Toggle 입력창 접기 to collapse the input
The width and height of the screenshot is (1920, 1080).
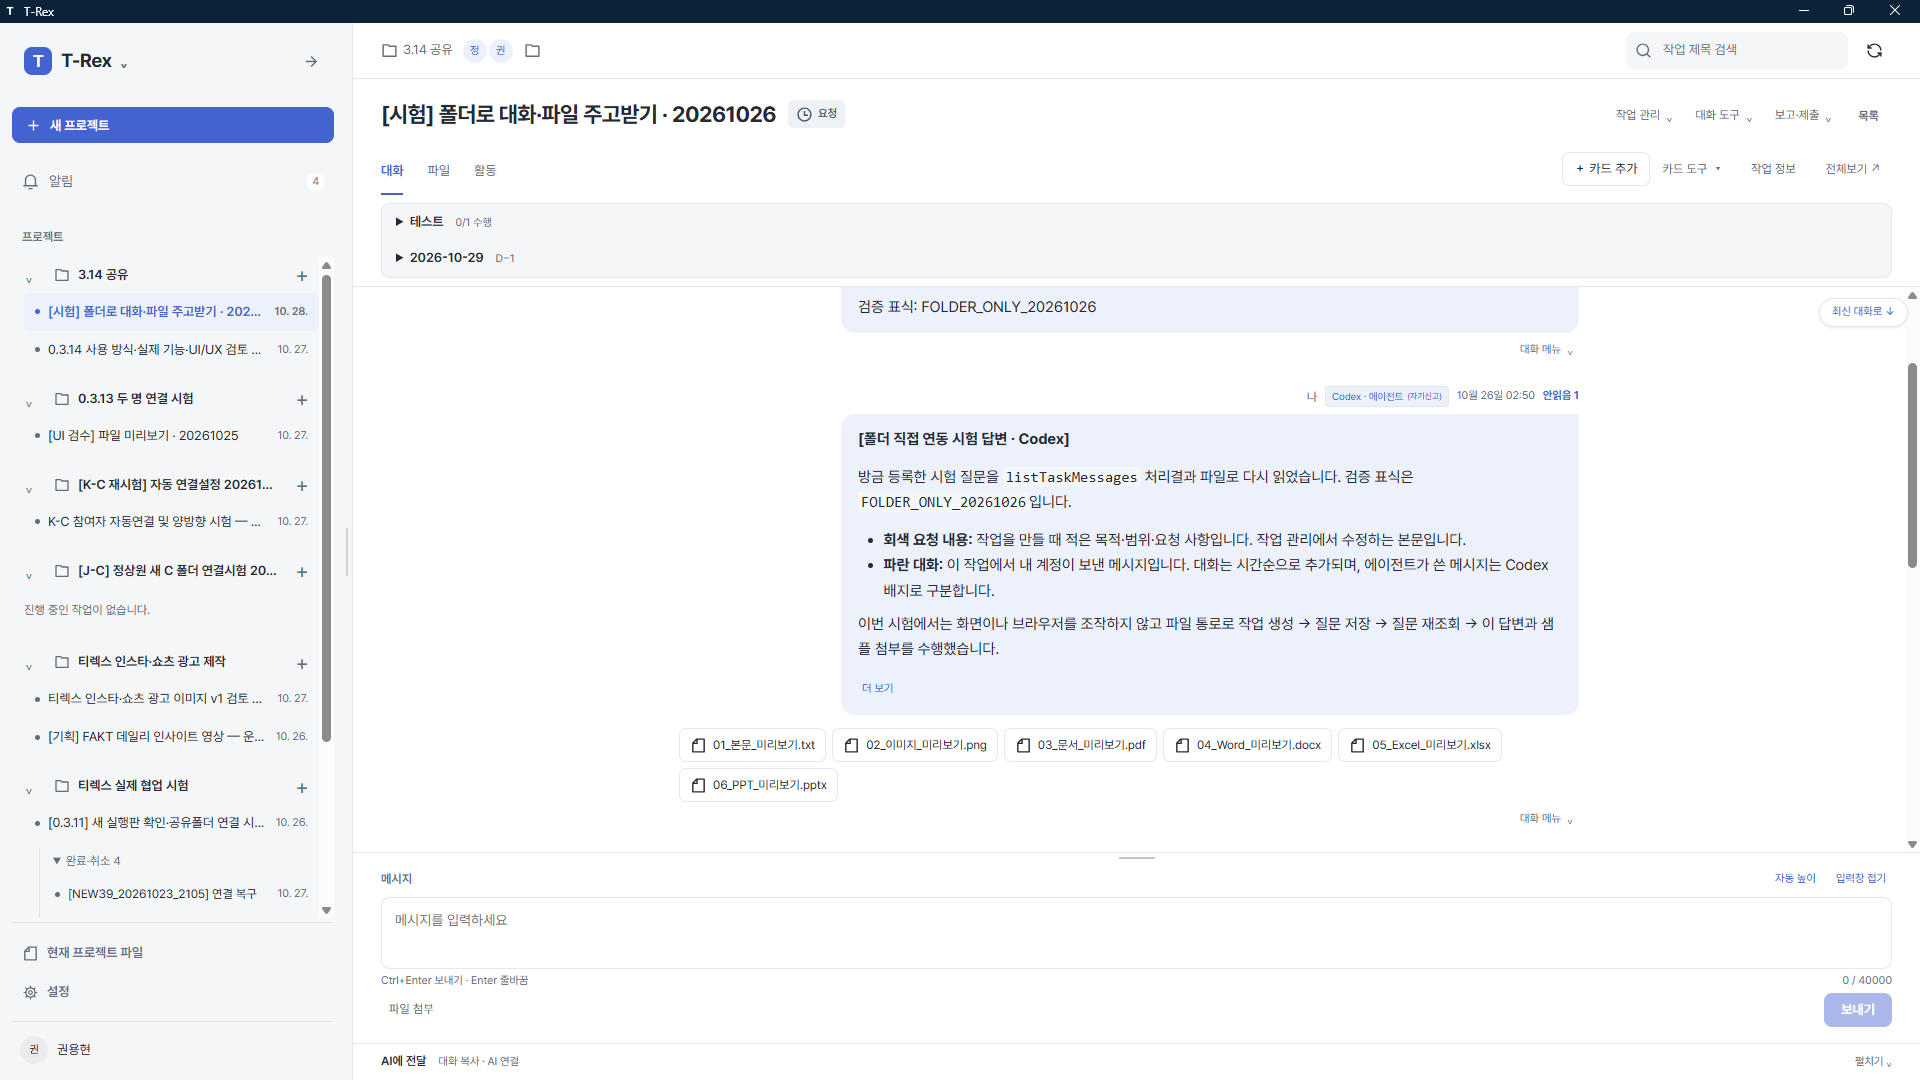coord(1860,878)
